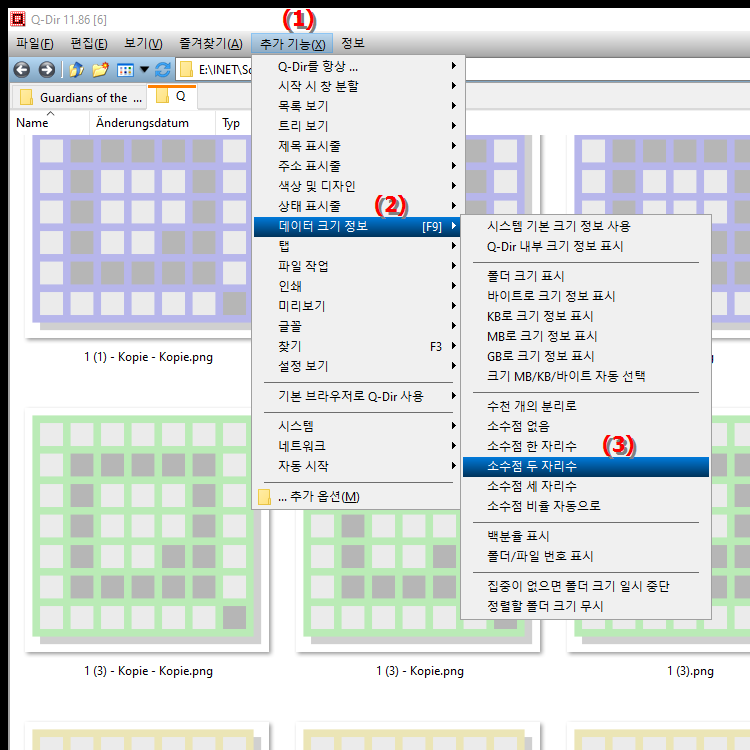
Task: Go back with the left arrow button
Action: pyautogui.click(x=22, y=70)
